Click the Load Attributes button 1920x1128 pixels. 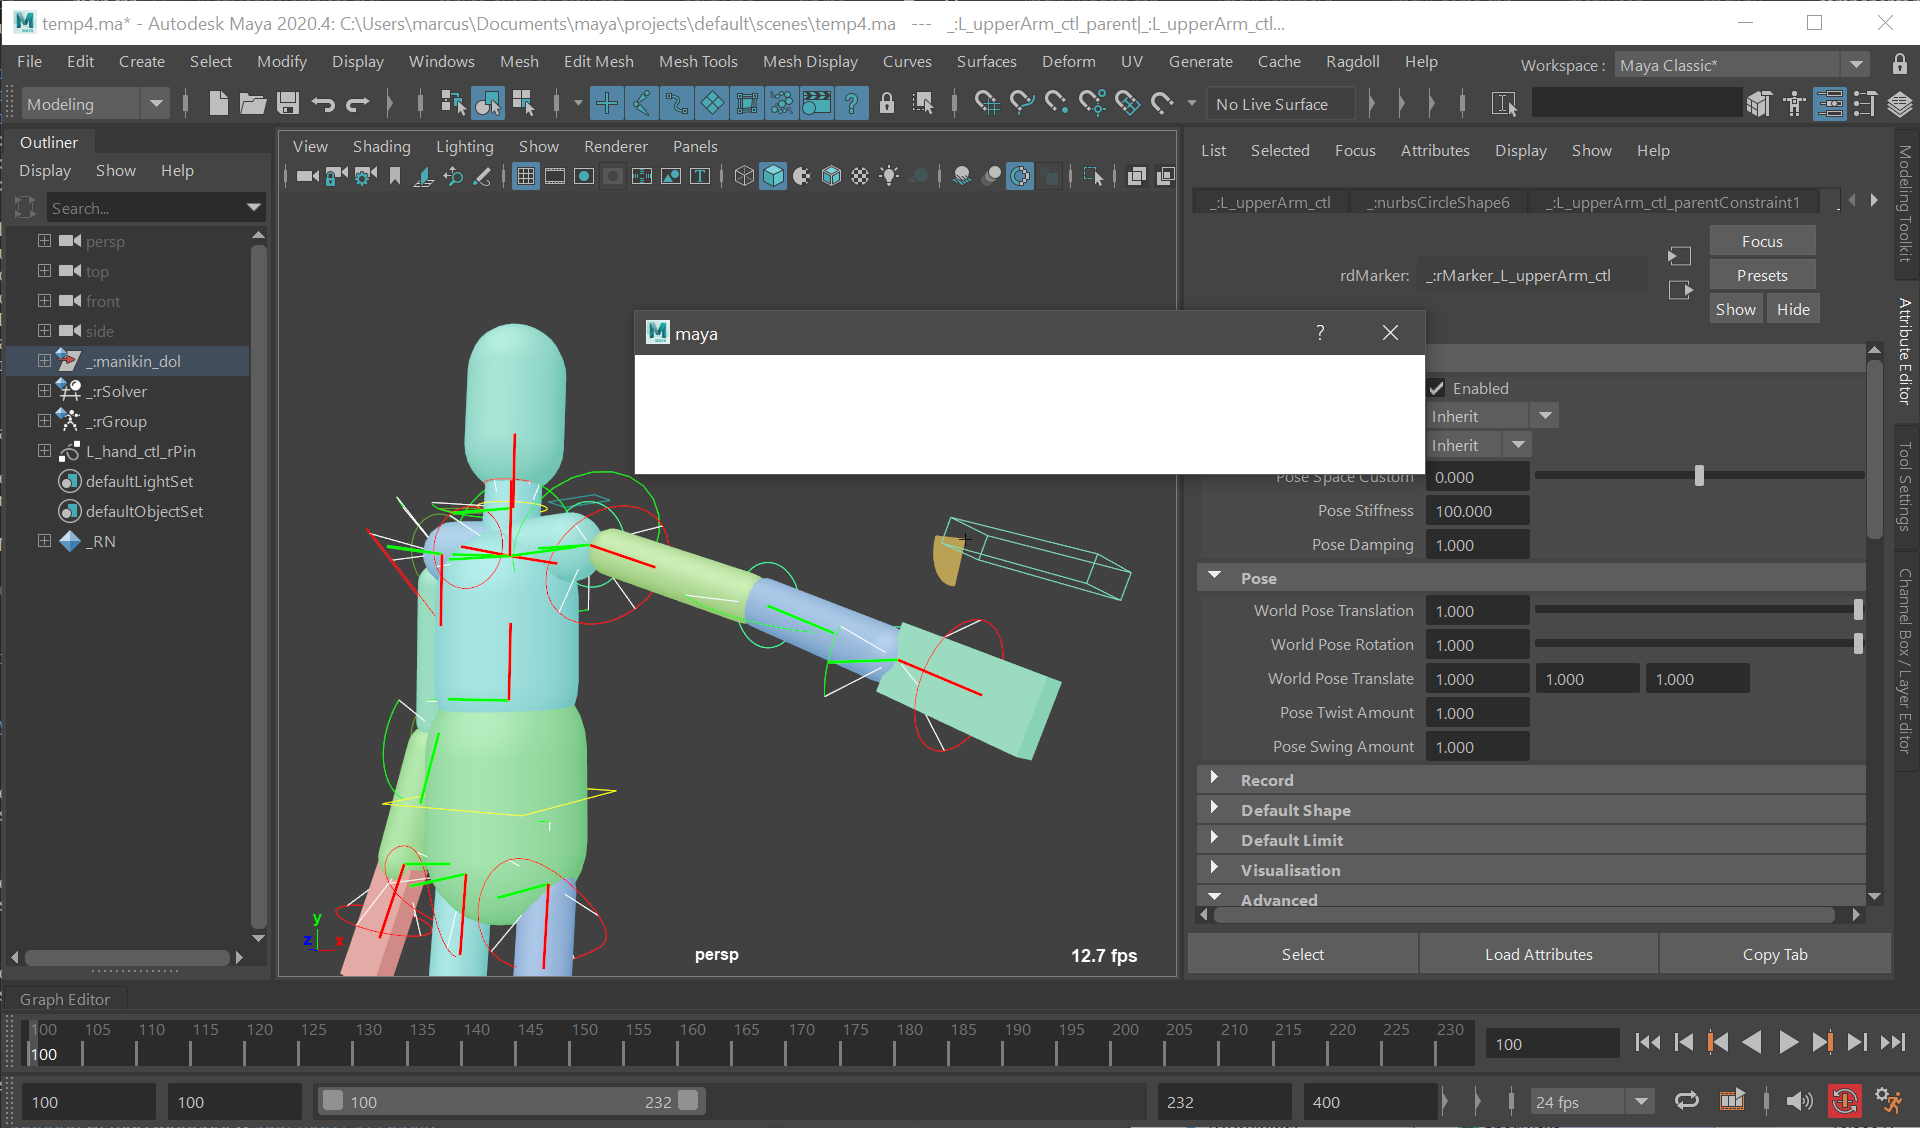pyautogui.click(x=1538, y=954)
